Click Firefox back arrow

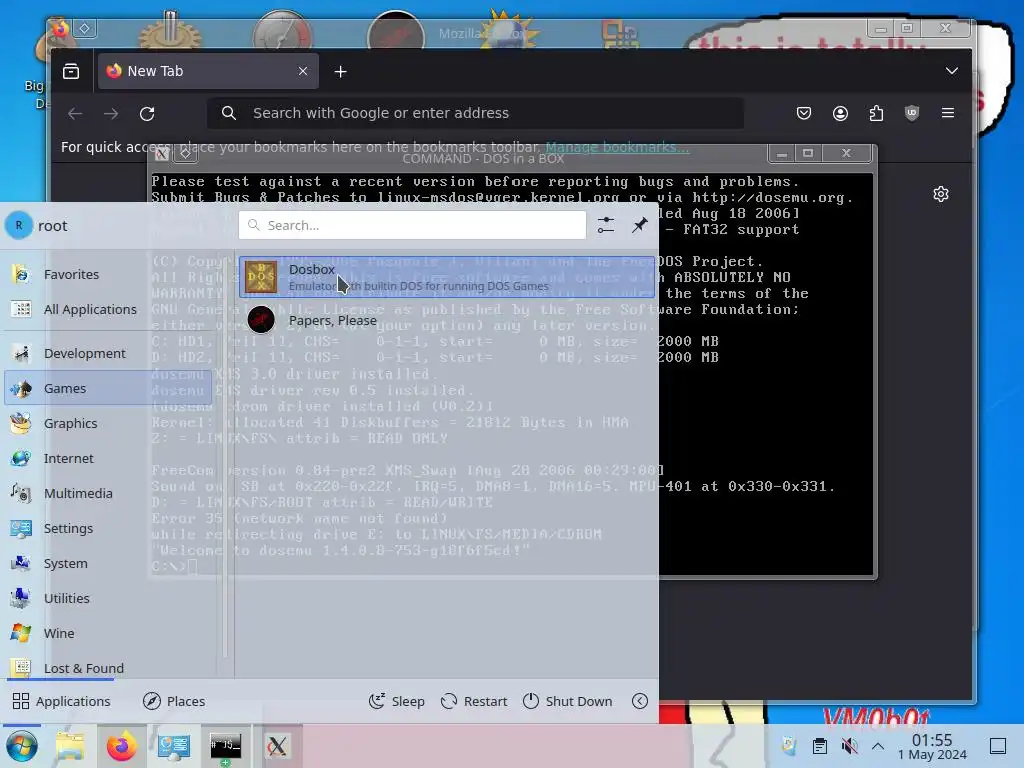tap(75, 114)
